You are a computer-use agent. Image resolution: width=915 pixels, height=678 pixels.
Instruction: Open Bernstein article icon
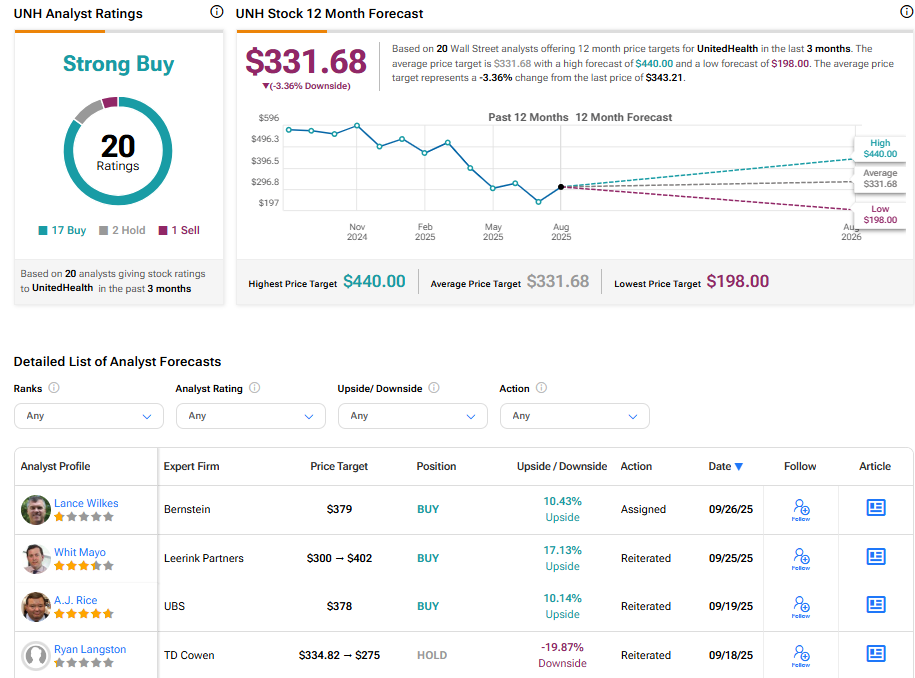[876, 508]
